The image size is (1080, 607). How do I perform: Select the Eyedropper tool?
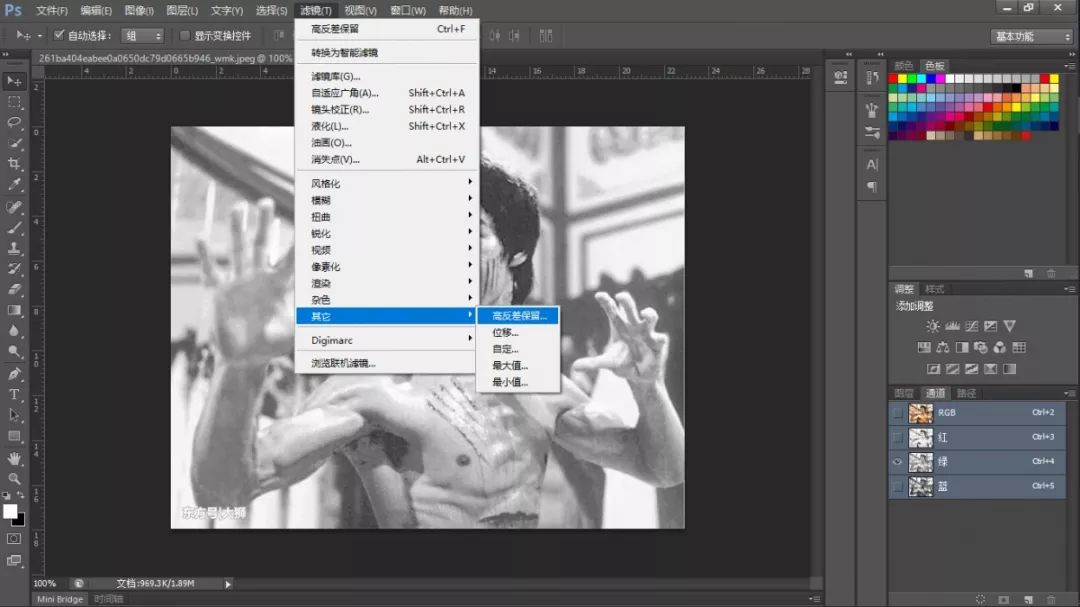coord(14,185)
